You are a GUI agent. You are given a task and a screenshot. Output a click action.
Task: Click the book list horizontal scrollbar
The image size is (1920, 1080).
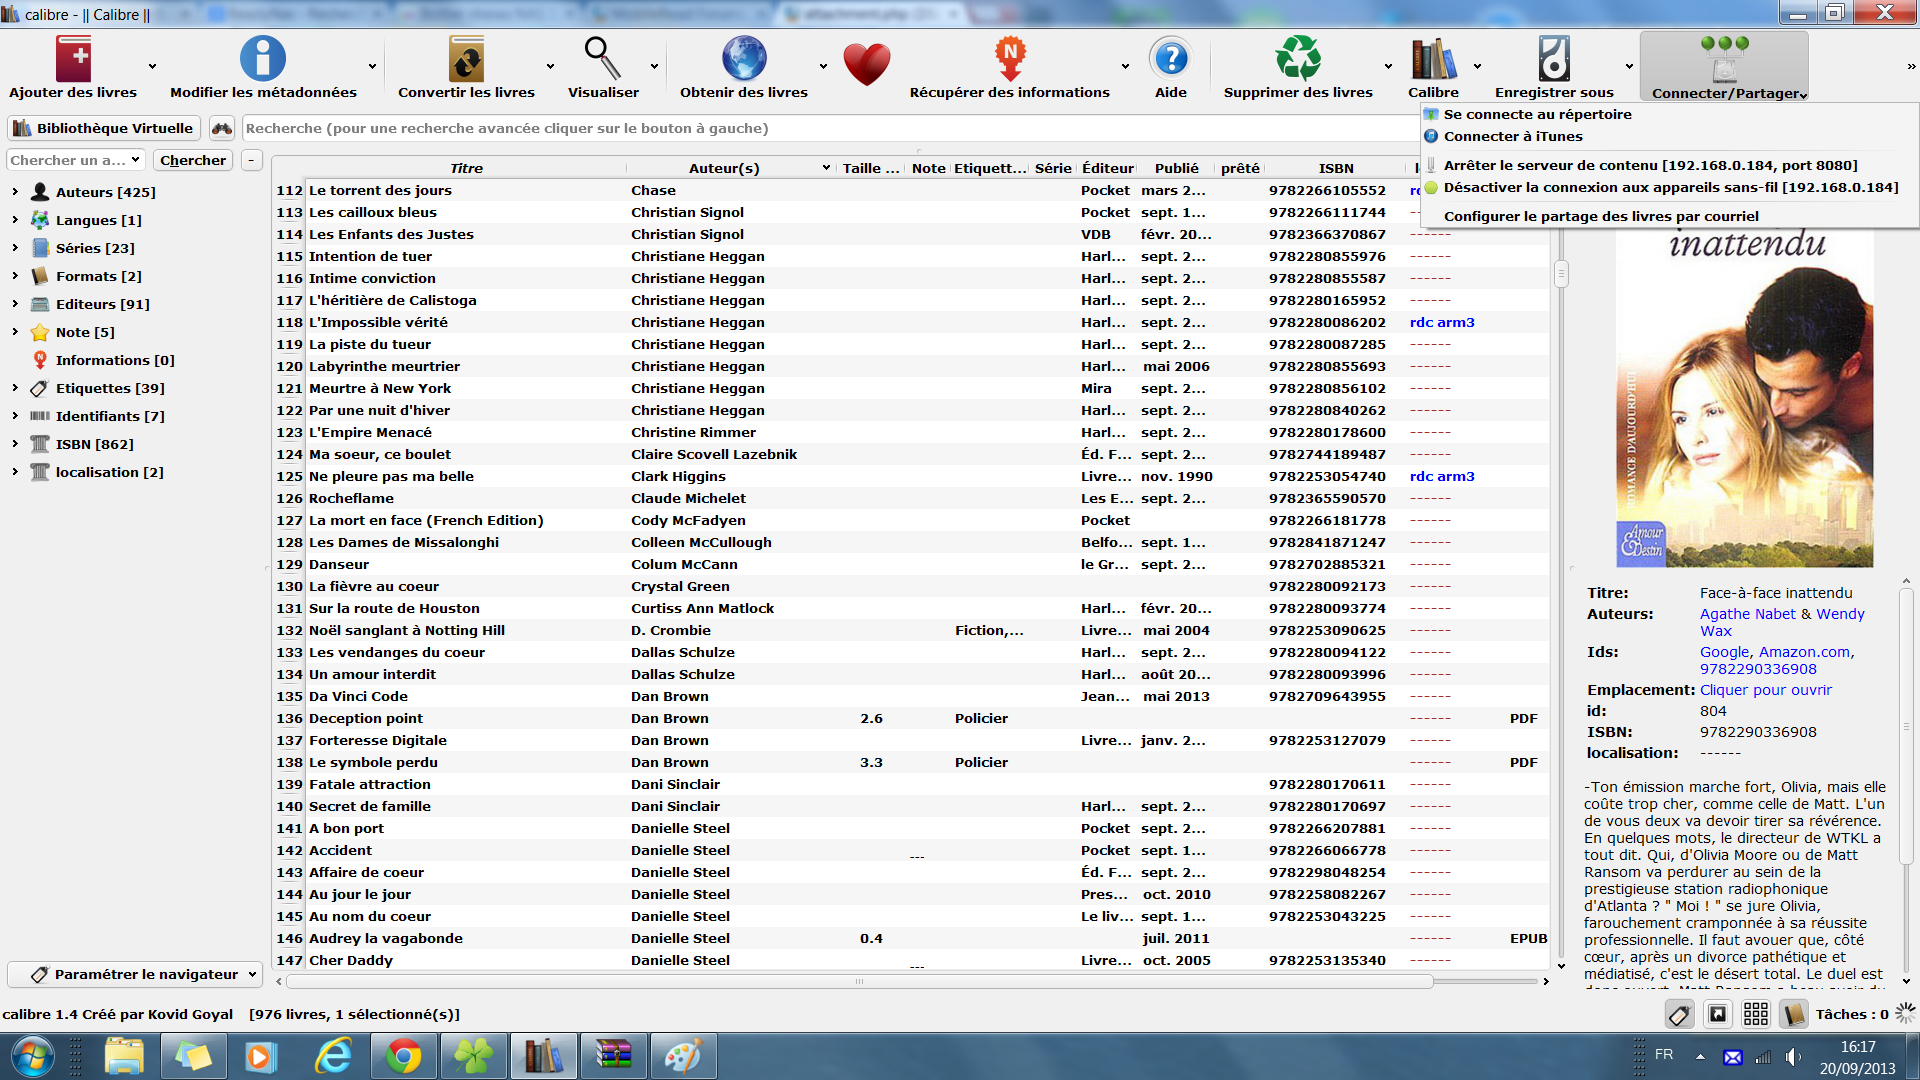point(858,981)
